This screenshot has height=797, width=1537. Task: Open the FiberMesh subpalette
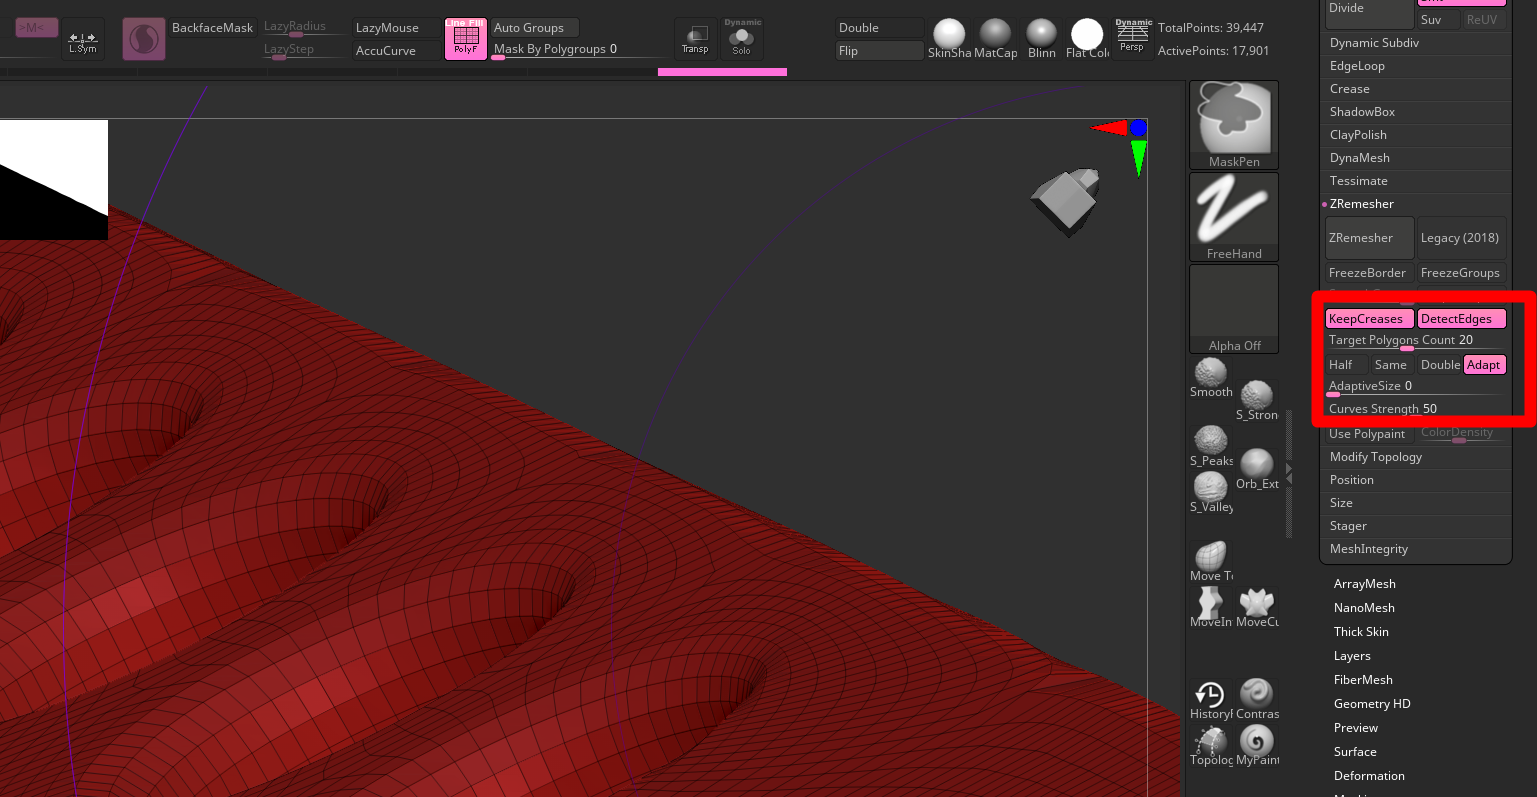(1363, 680)
